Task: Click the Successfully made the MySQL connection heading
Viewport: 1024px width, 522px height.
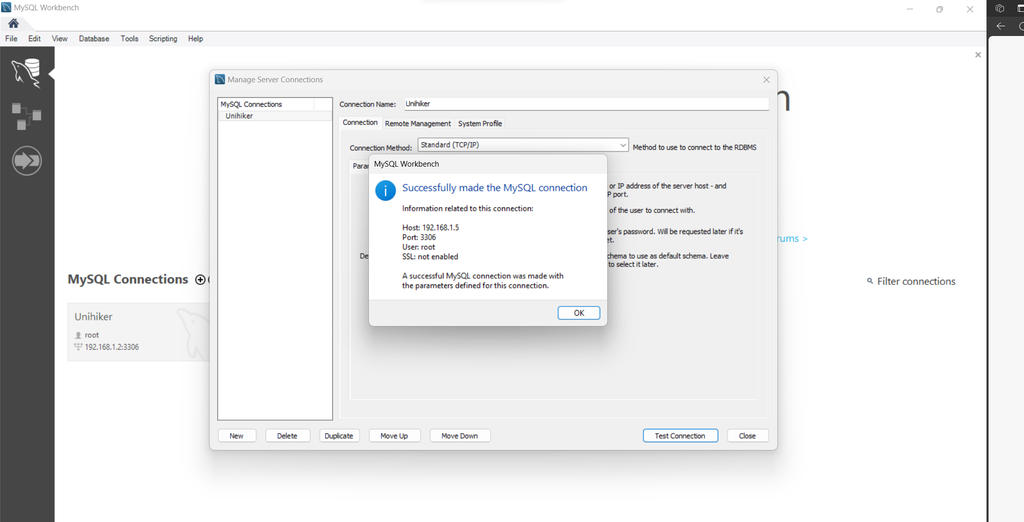Action: click(x=494, y=188)
